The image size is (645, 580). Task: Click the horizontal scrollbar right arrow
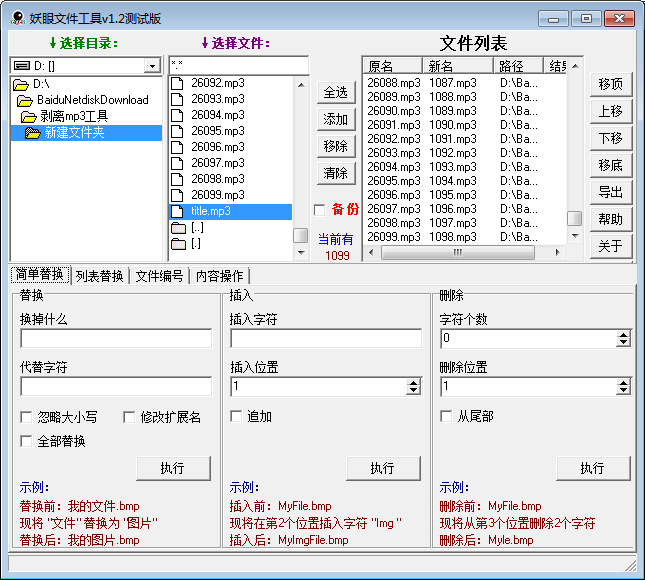(x=558, y=252)
